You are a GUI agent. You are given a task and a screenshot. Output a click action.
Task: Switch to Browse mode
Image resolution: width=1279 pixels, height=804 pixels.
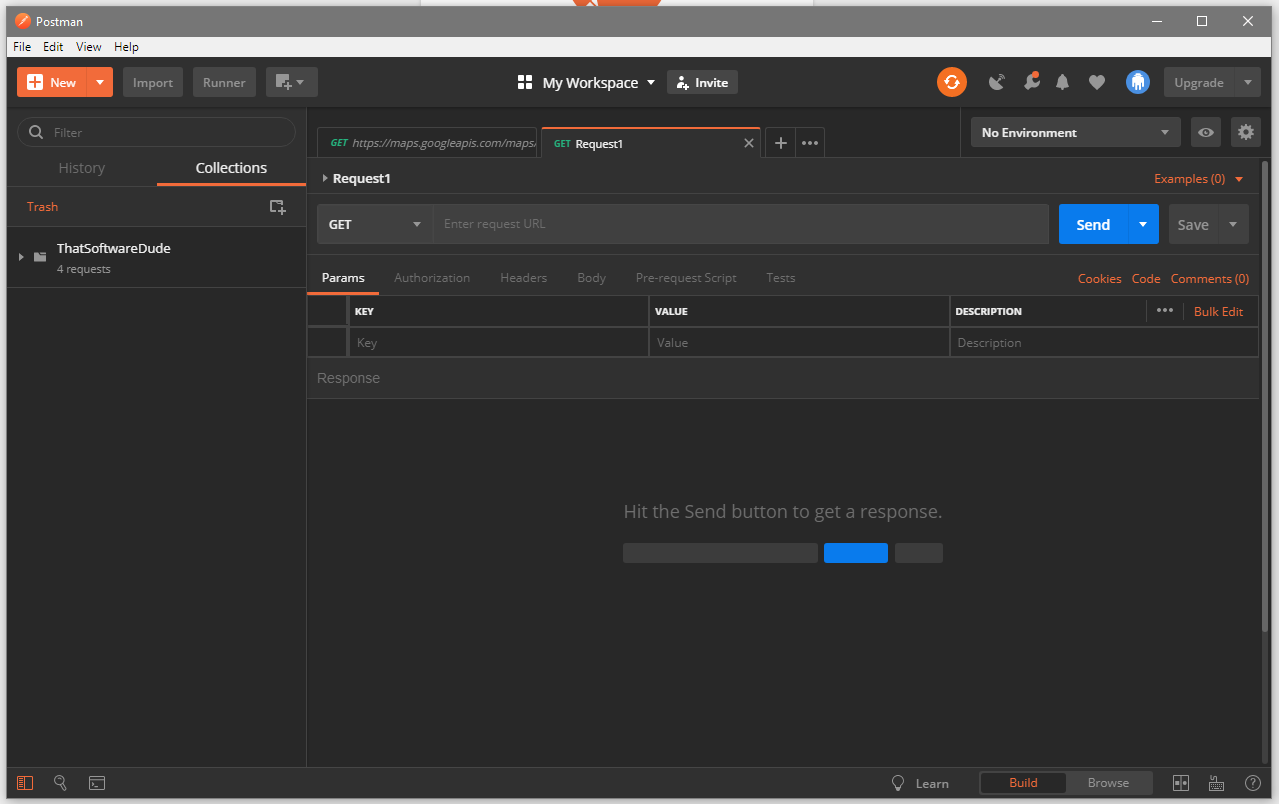tap(1108, 783)
